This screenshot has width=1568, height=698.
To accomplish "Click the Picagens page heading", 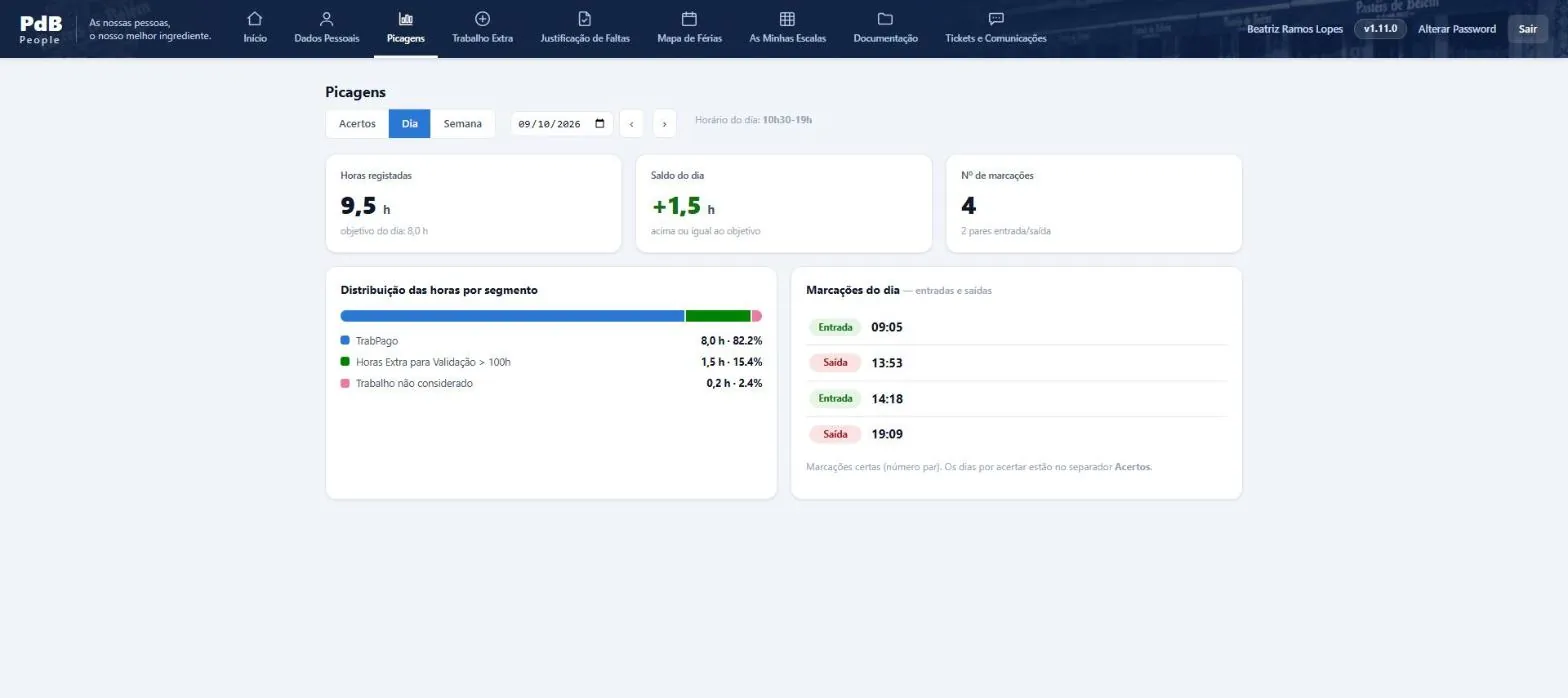I will pyautogui.click(x=355, y=92).
